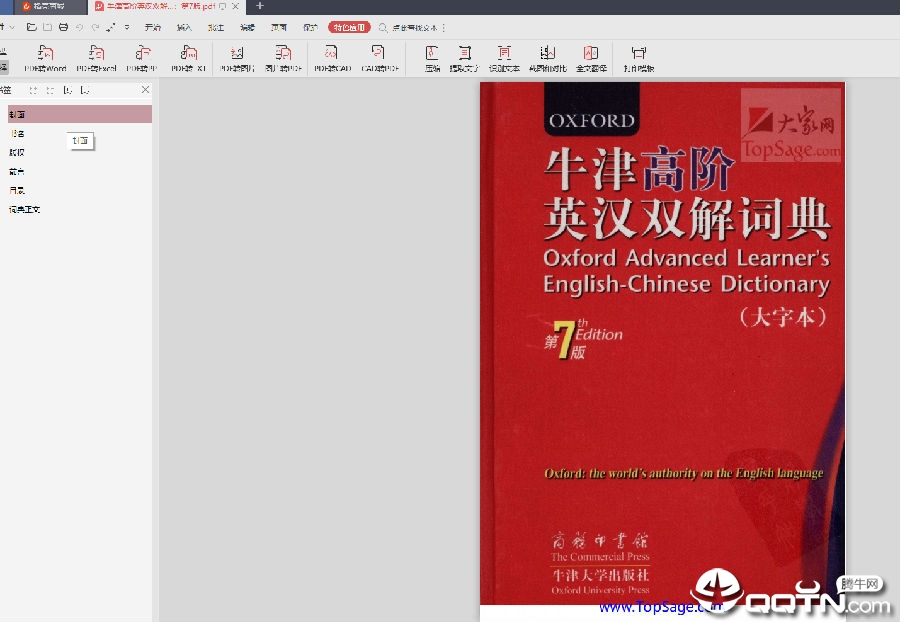Screen dimensions: 900x622
Task: Open the 编辑 (Edit) menu tab
Action: [247, 27]
